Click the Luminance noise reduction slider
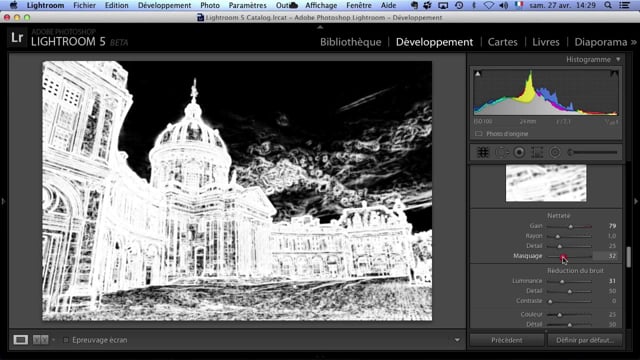 pyautogui.click(x=569, y=281)
